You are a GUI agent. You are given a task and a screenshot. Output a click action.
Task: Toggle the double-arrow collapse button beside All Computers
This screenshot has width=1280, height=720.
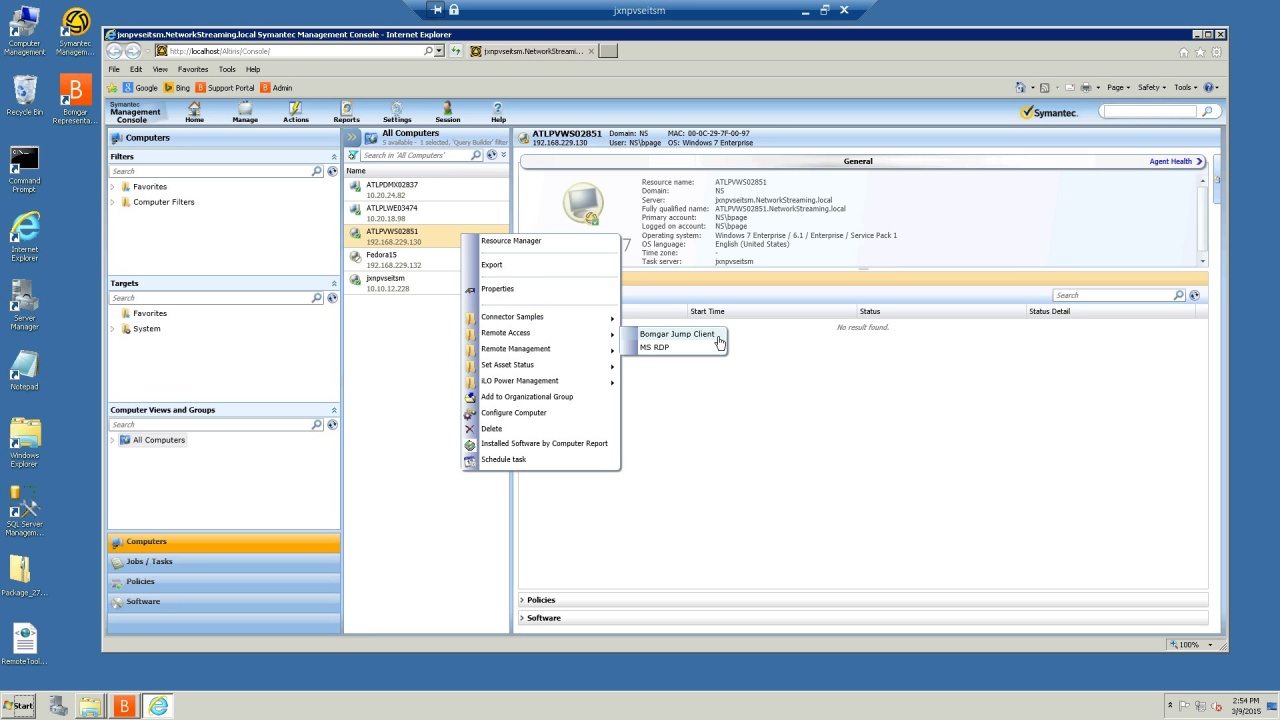point(352,137)
